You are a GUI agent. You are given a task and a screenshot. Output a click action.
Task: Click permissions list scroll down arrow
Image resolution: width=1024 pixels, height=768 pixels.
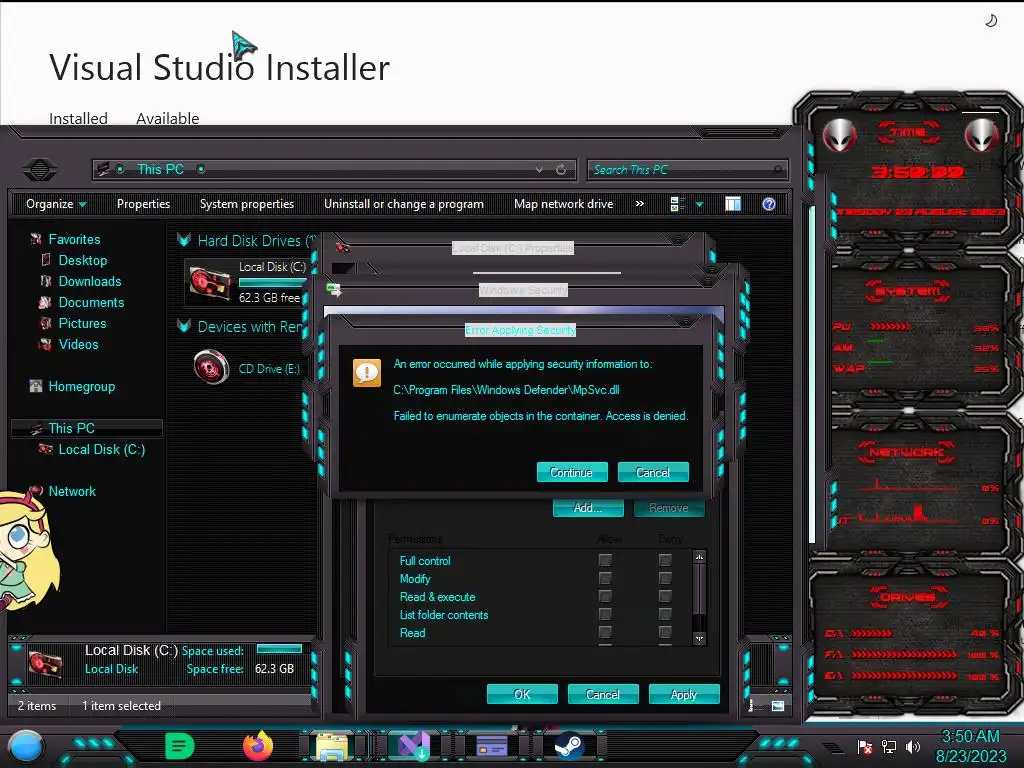699,638
